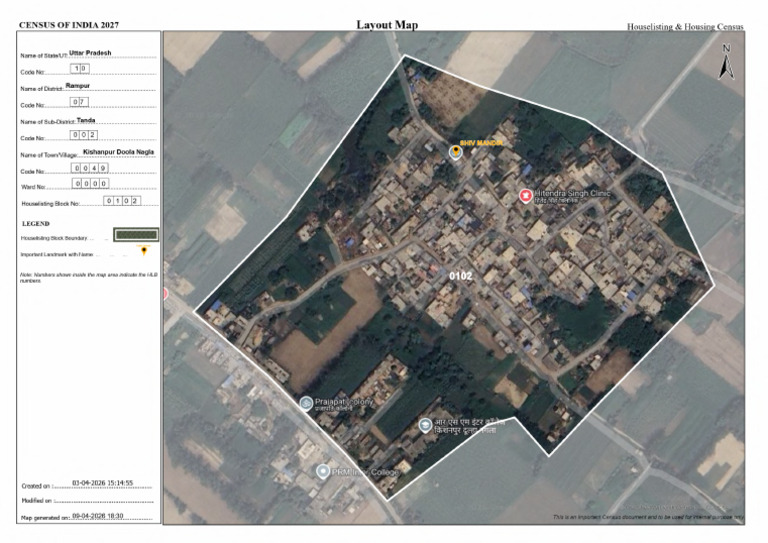The image size is (768, 543).
Task: Click the north arrow compass symbol
Action: (x=726, y=61)
